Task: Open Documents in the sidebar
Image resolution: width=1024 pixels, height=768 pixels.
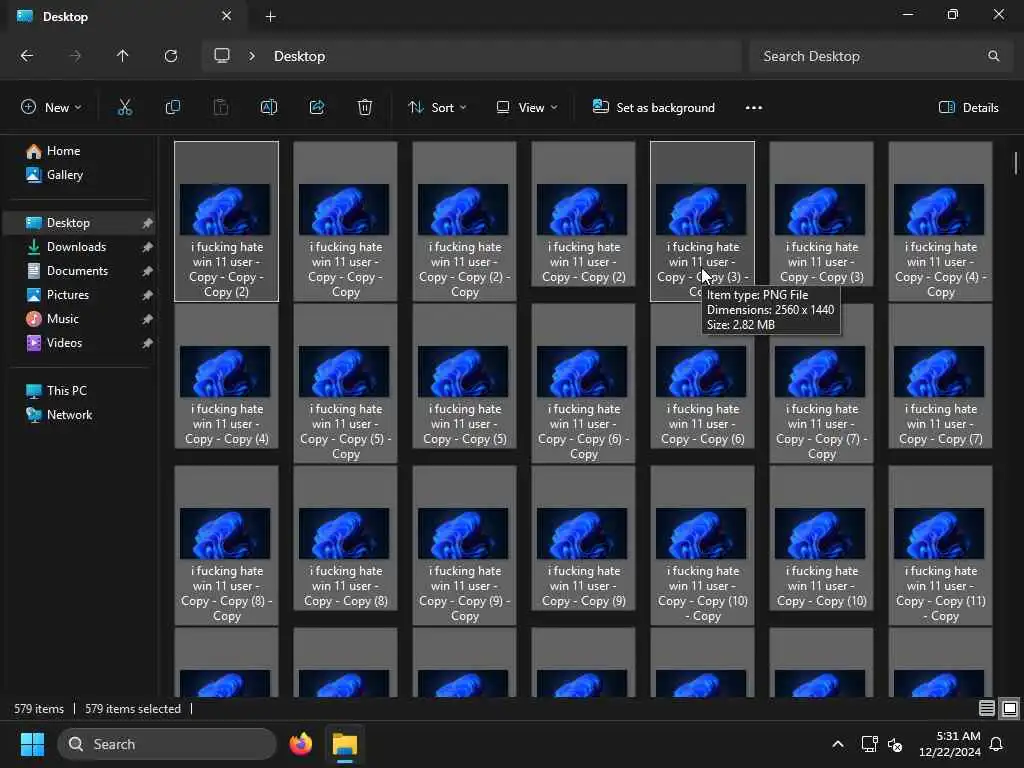Action: 77,271
